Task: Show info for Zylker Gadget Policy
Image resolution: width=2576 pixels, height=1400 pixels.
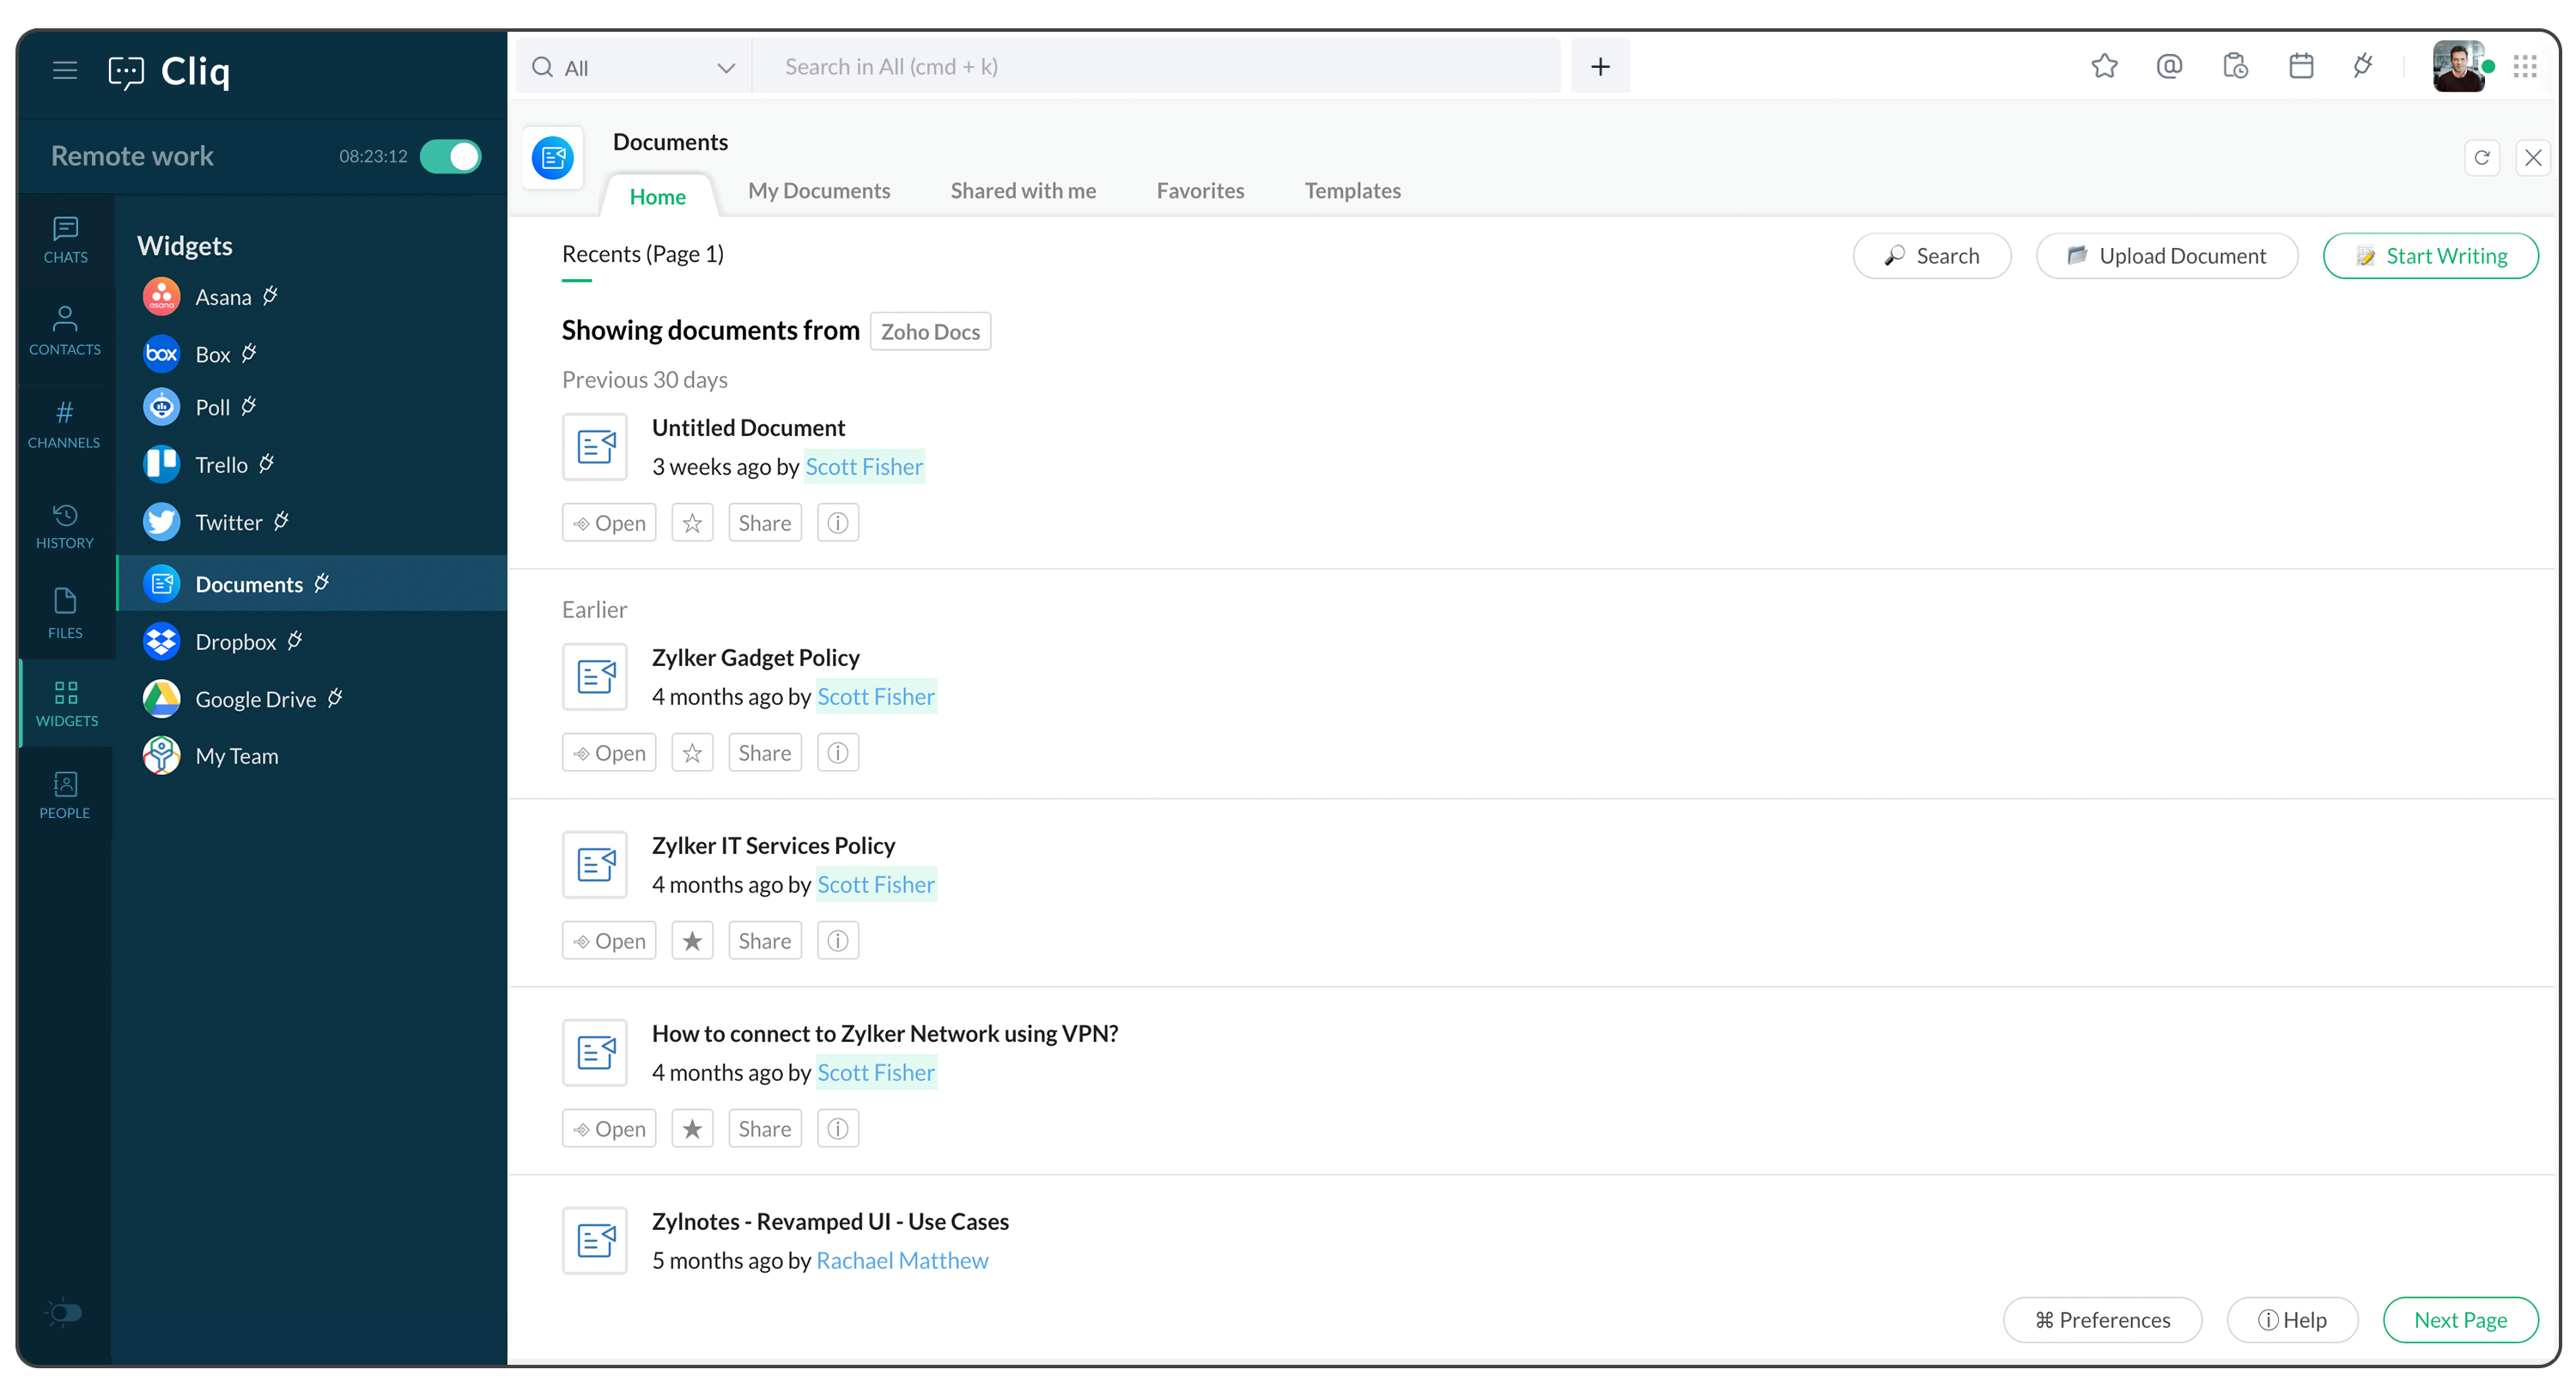Action: pyautogui.click(x=837, y=753)
